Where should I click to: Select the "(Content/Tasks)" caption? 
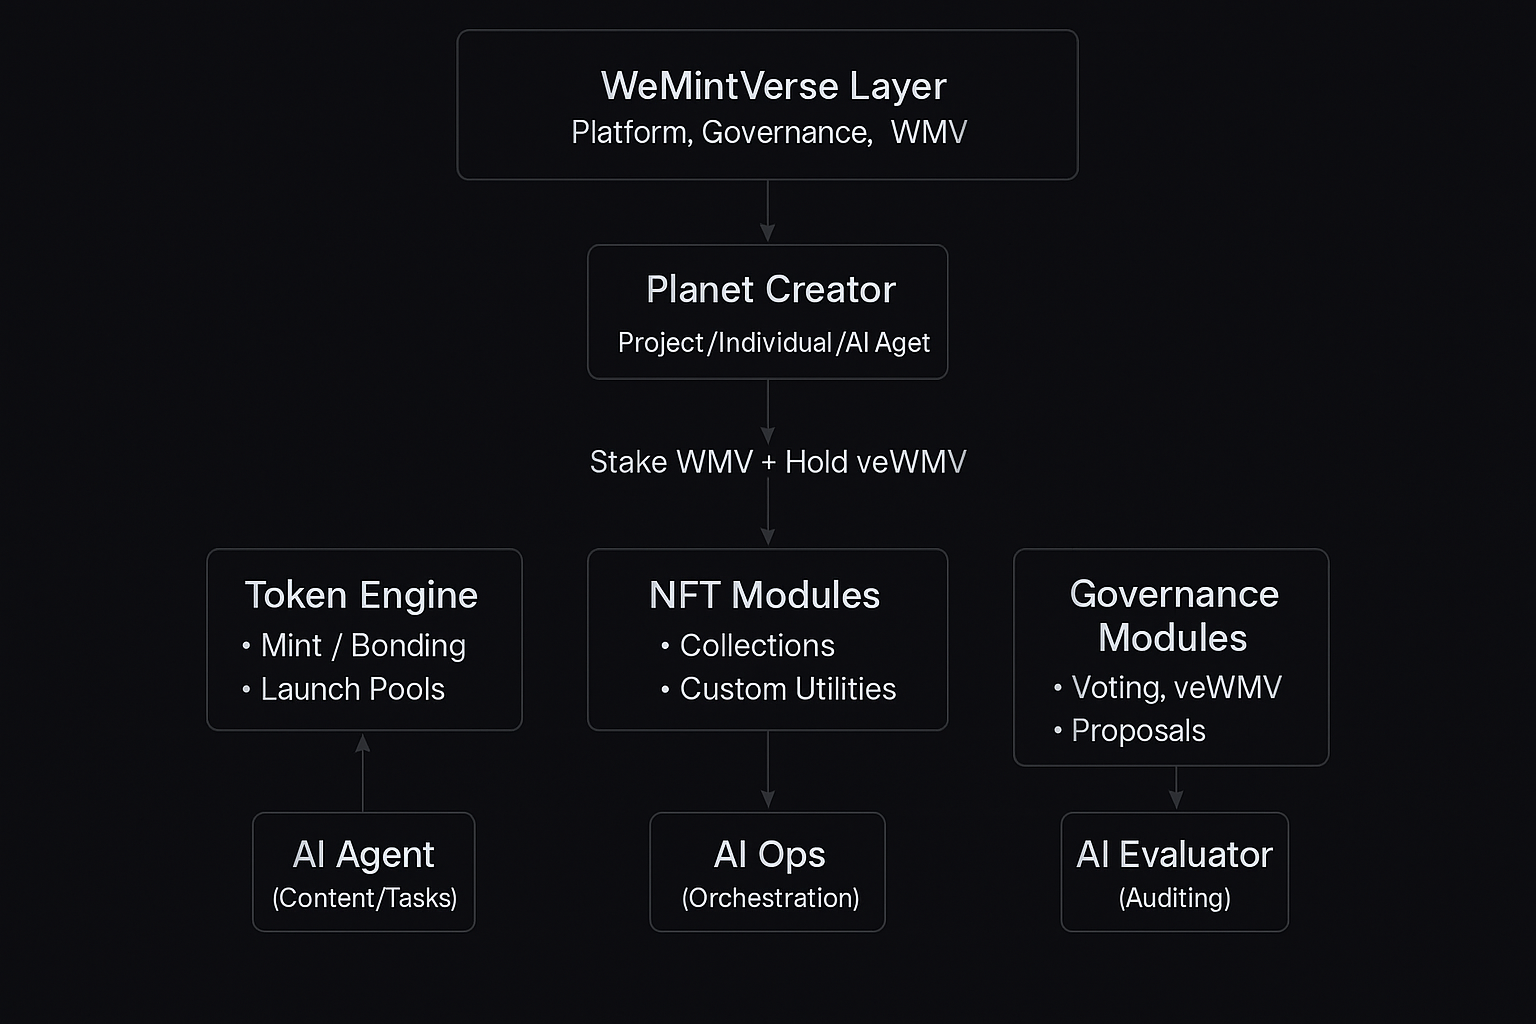click(x=364, y=898)
